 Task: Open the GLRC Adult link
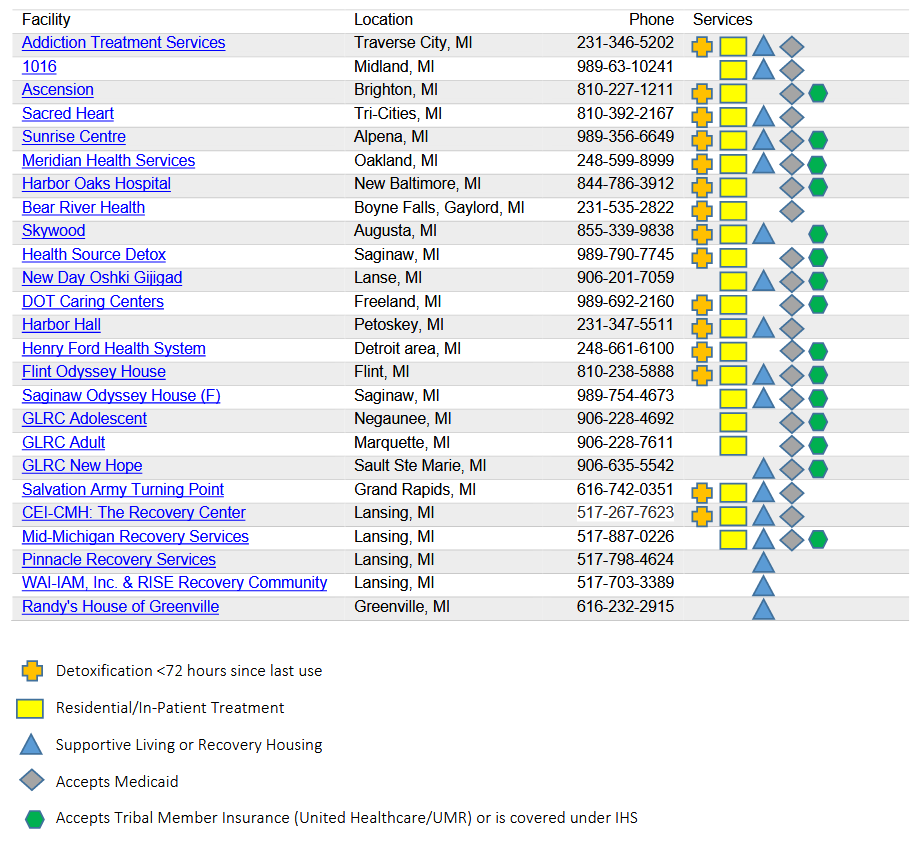(64, 443)
